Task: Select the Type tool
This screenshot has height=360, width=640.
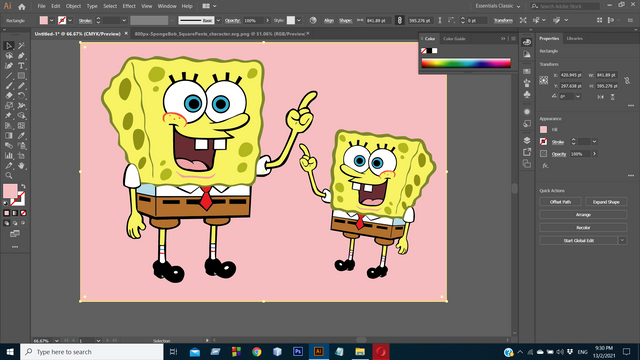Action: (21, 66)
